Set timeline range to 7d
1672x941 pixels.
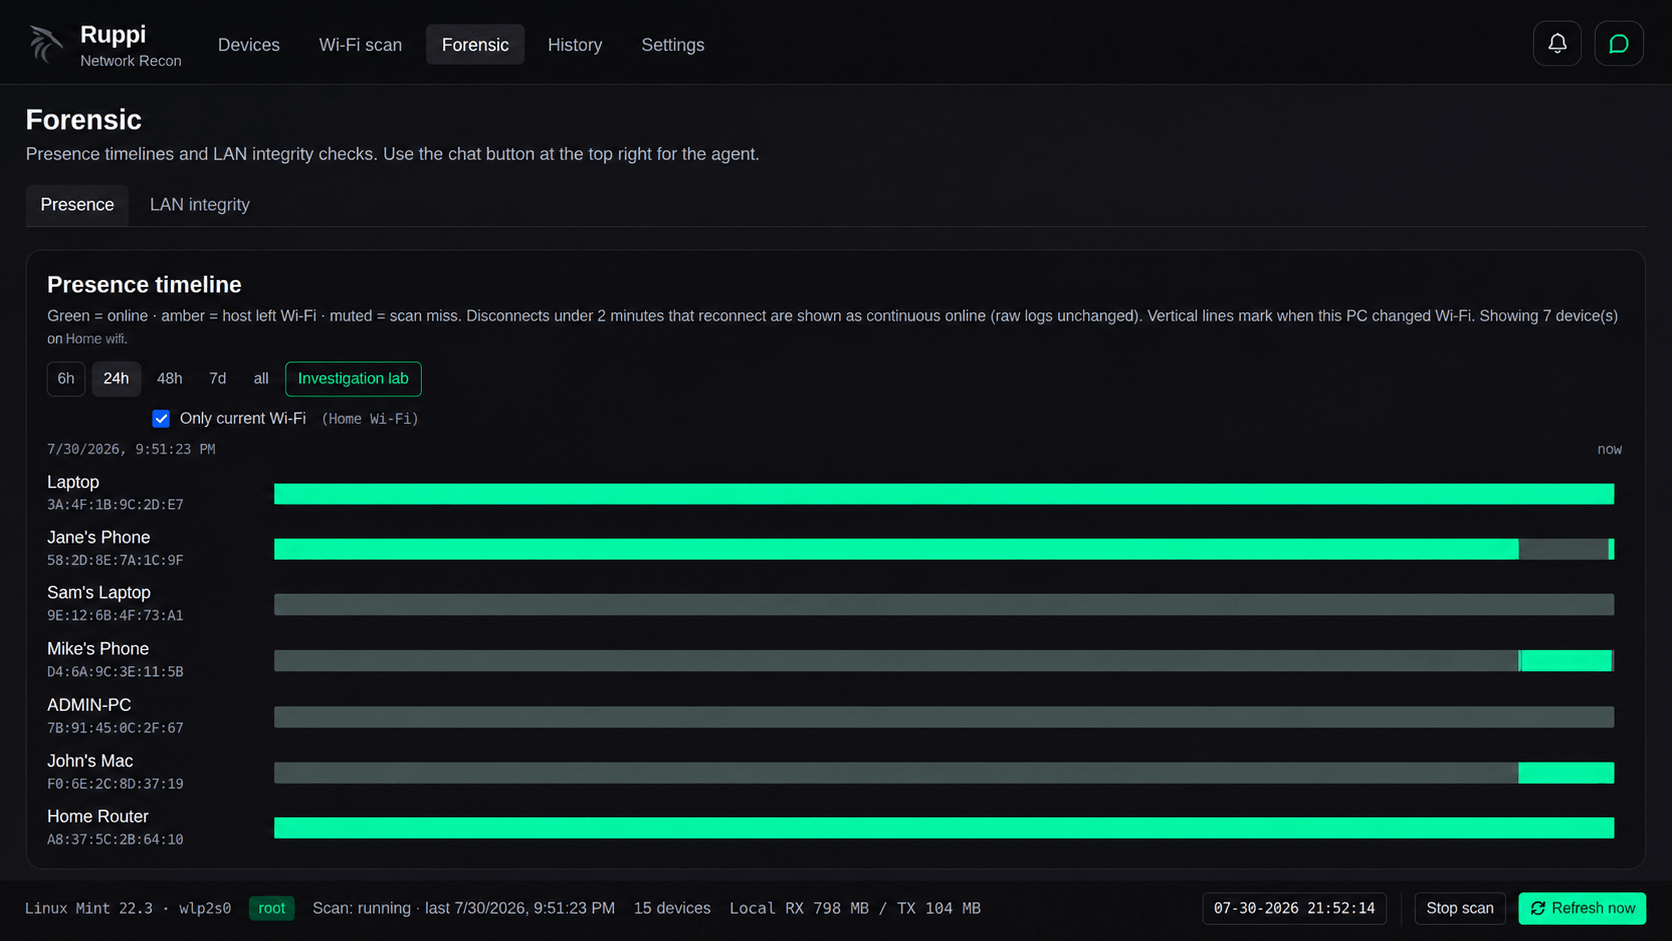[x=218, y=379]
